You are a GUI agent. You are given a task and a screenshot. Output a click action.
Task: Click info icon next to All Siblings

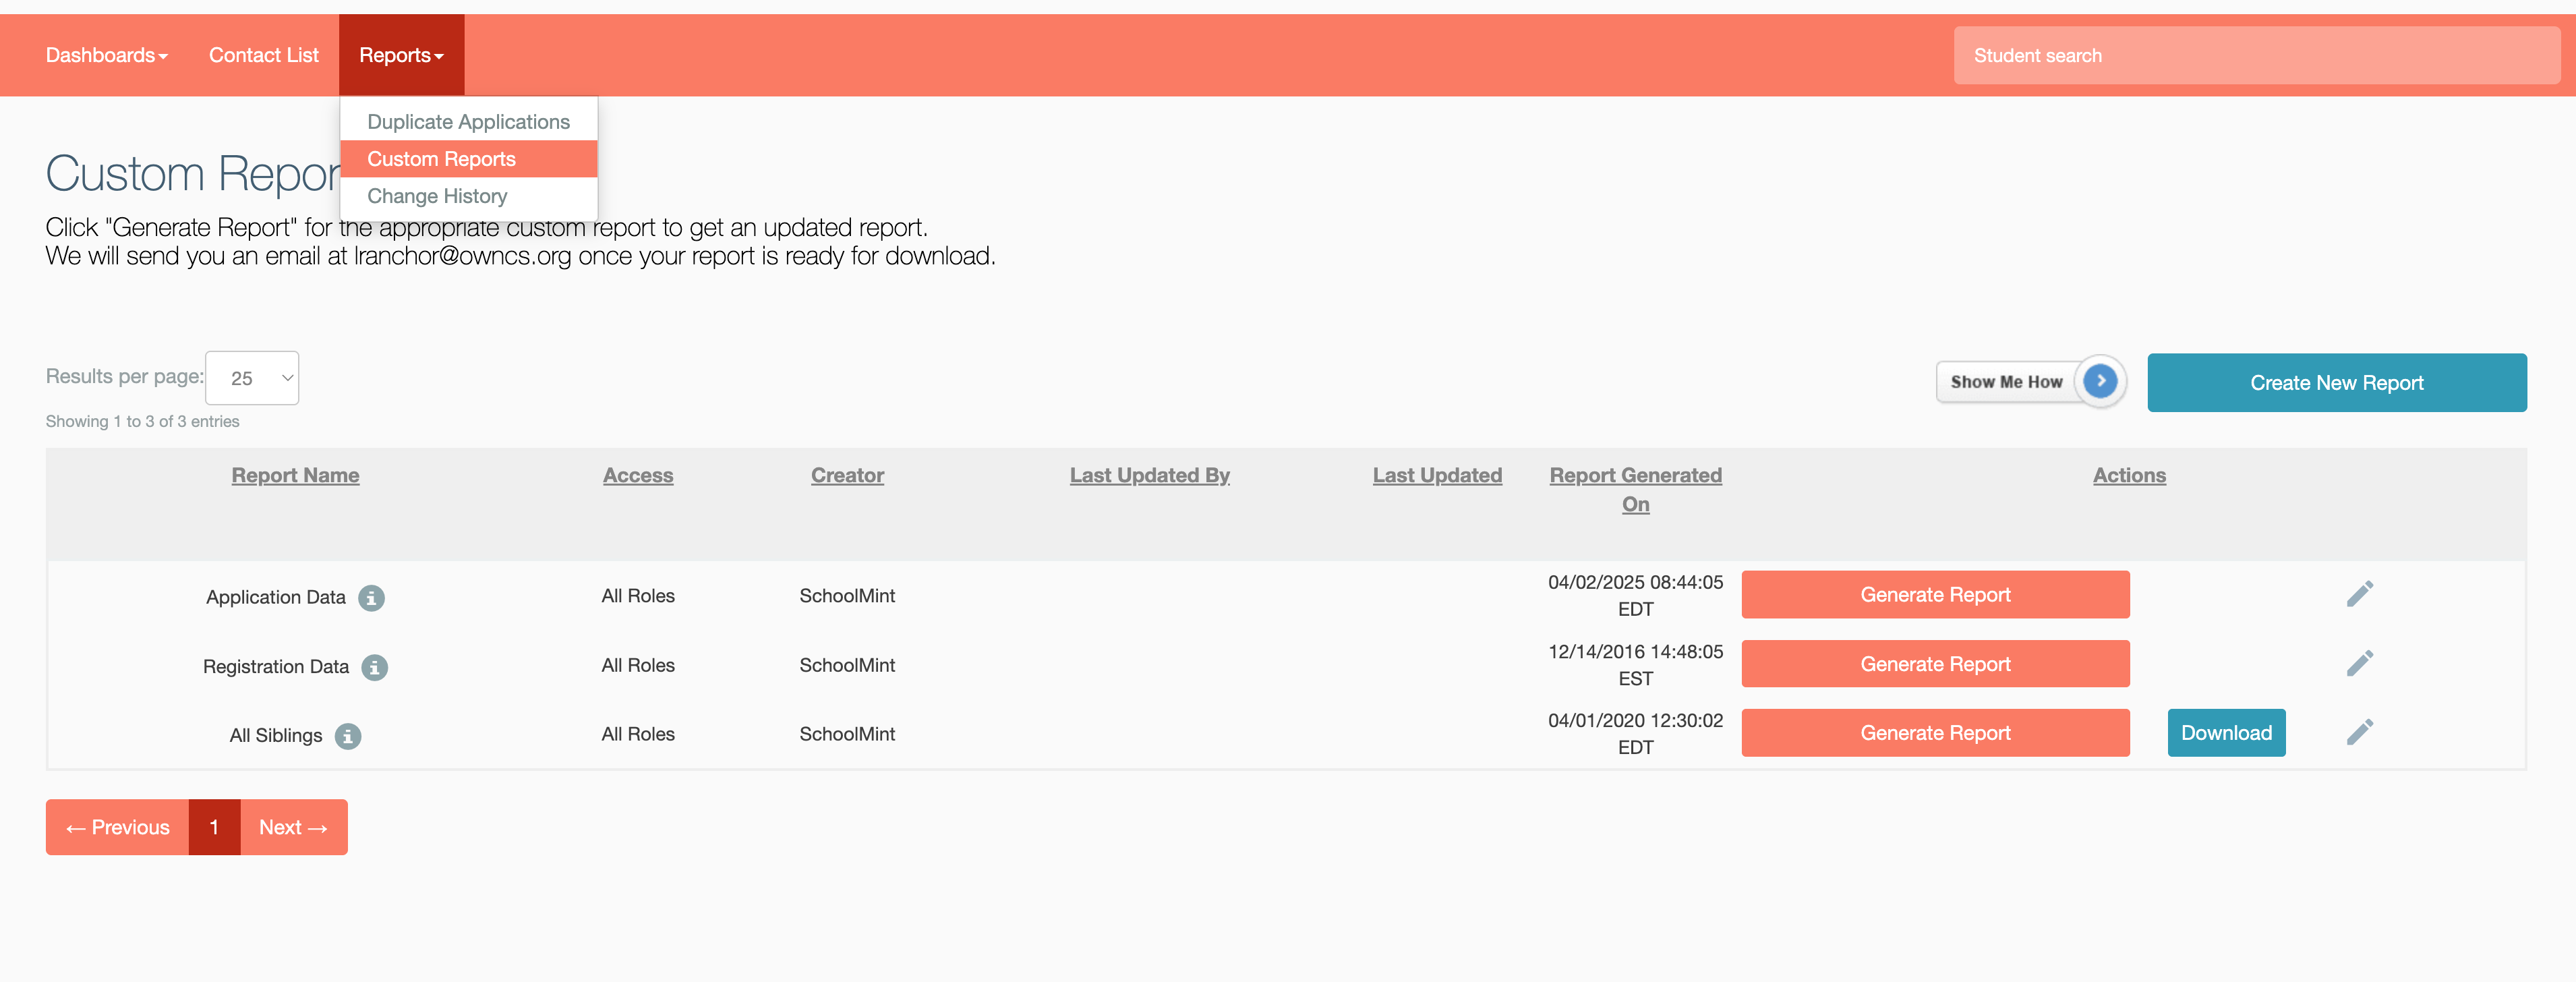coord(347,736)
